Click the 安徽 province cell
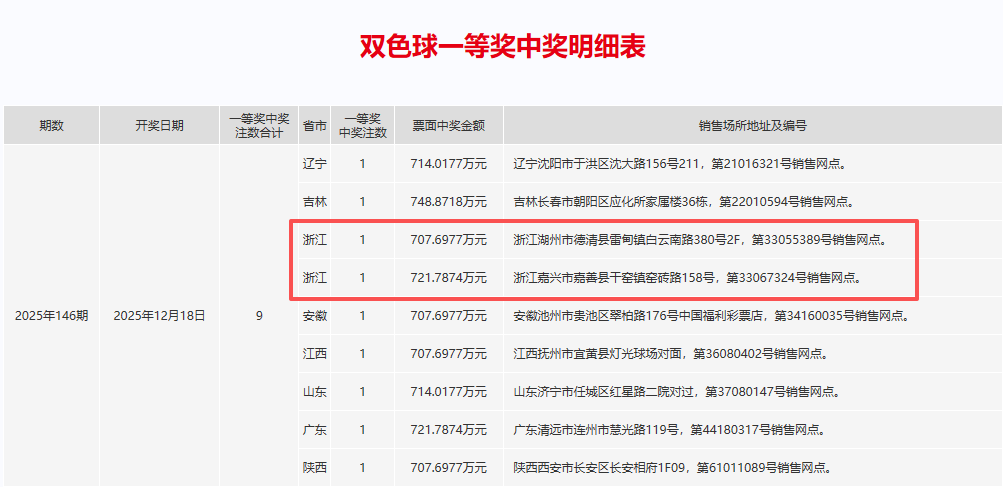This screenshot has height=487, width=1003. click(314, 316)
